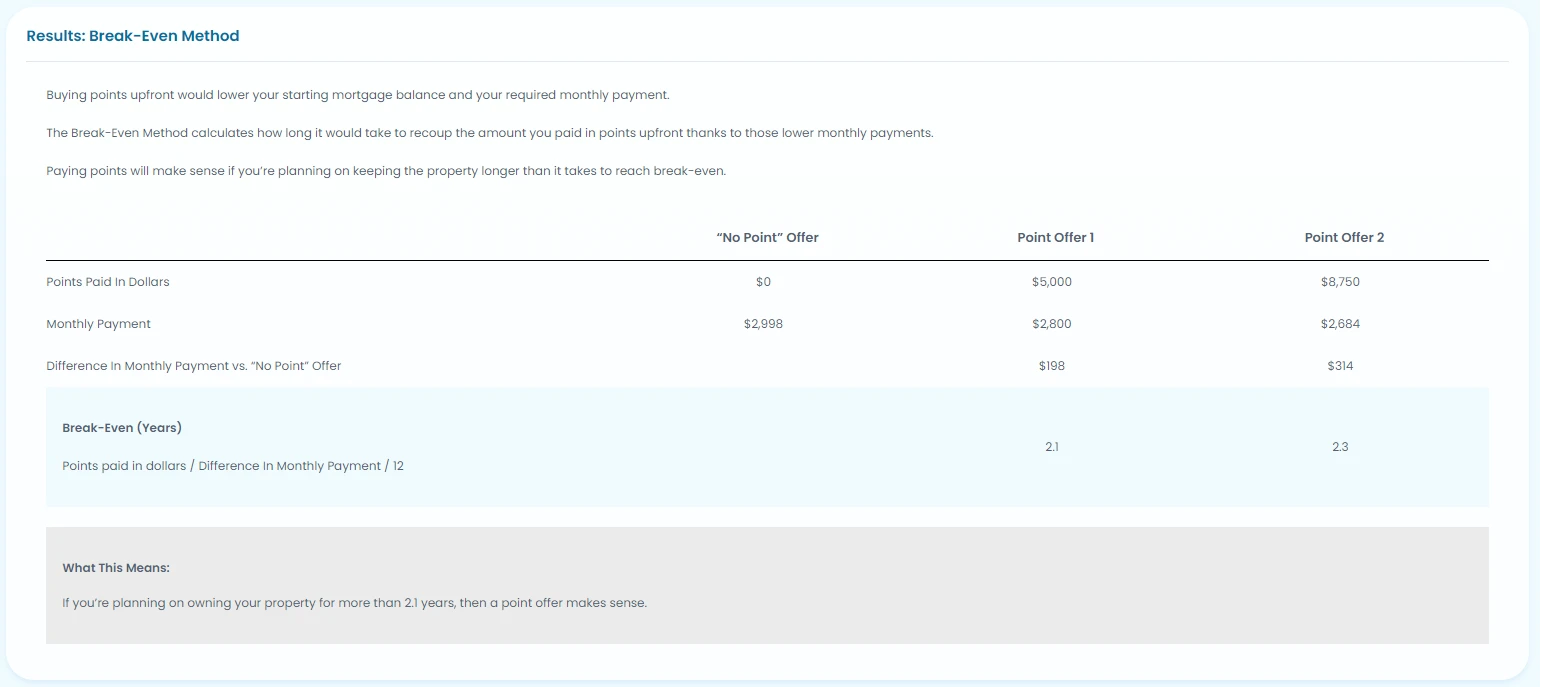Click the Break-Even (Years) label

122,428
